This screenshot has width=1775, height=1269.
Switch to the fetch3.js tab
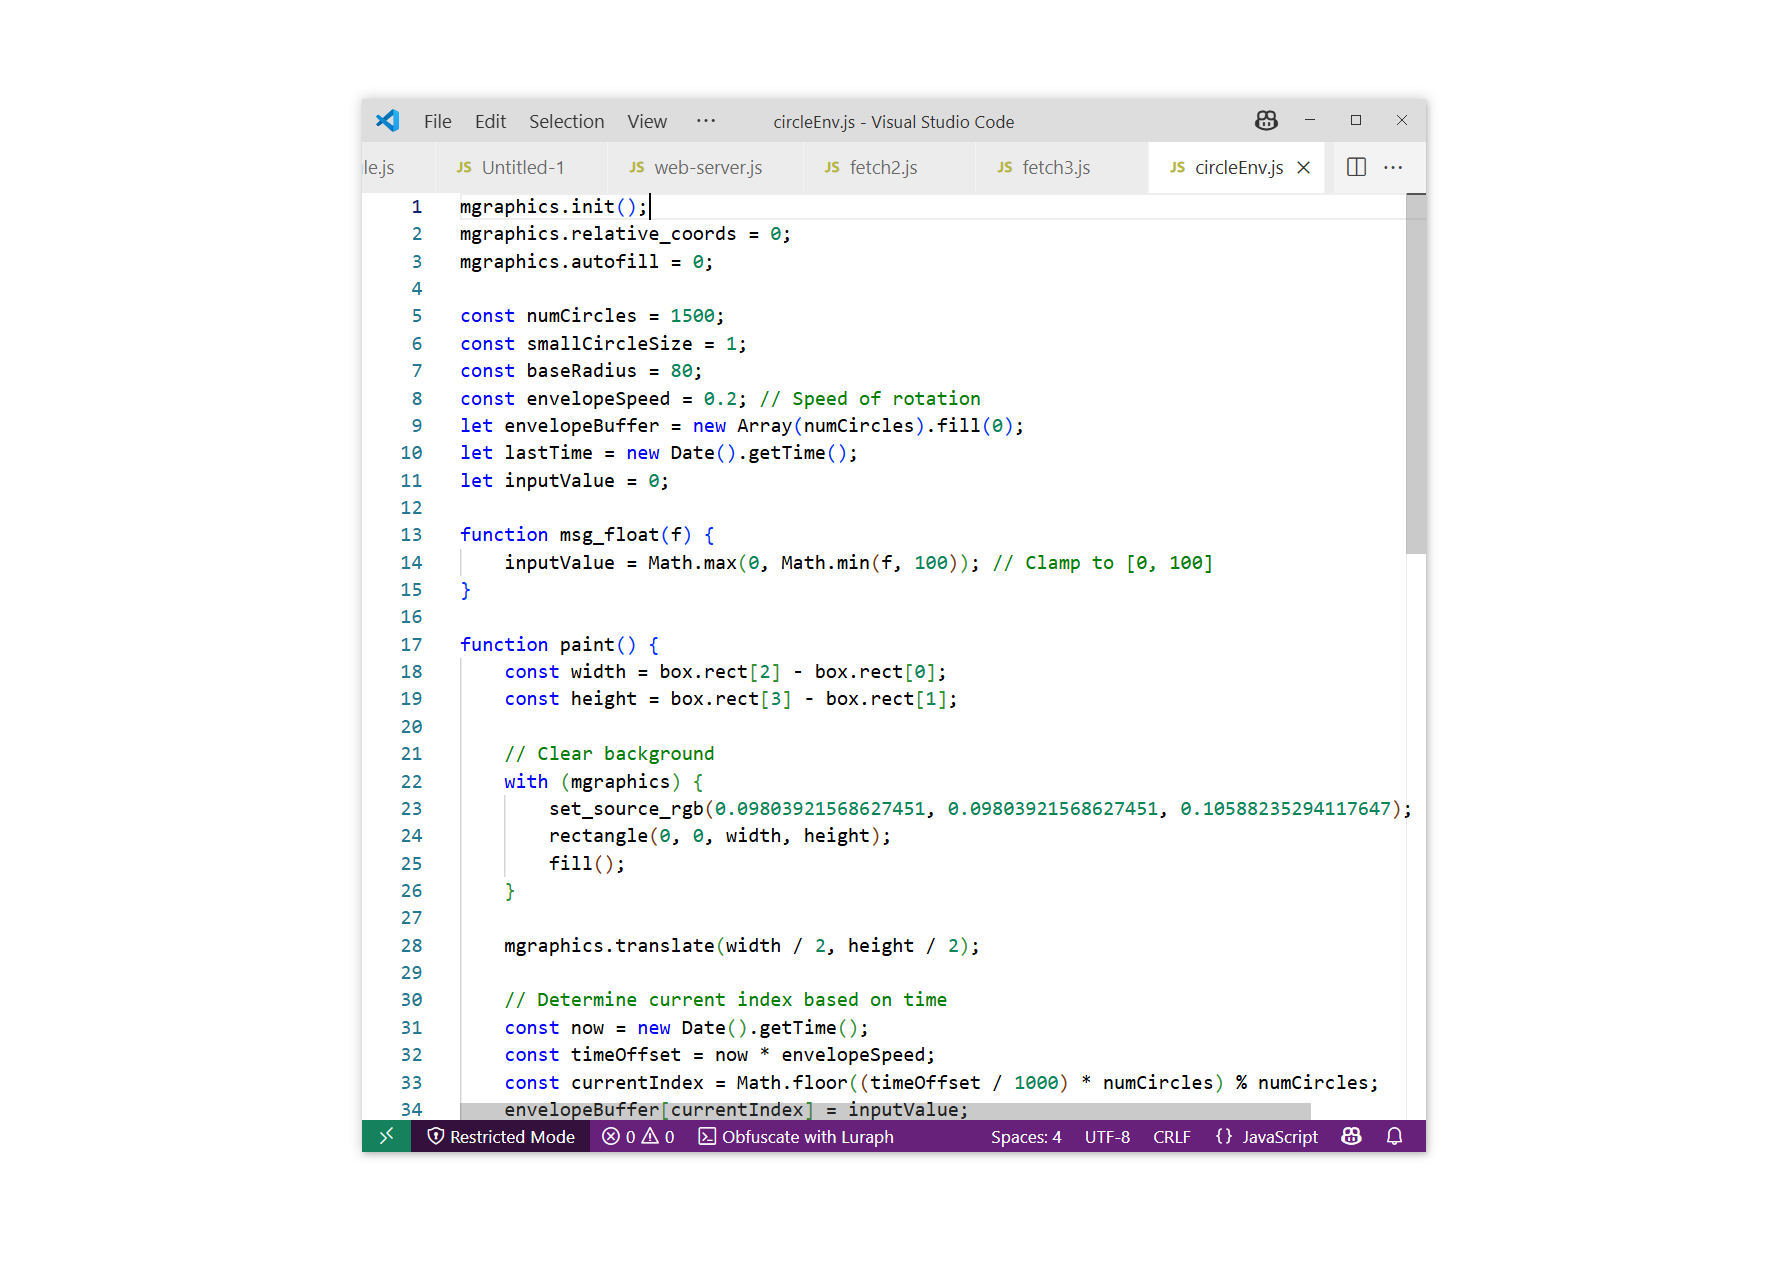click(1044, 168)
